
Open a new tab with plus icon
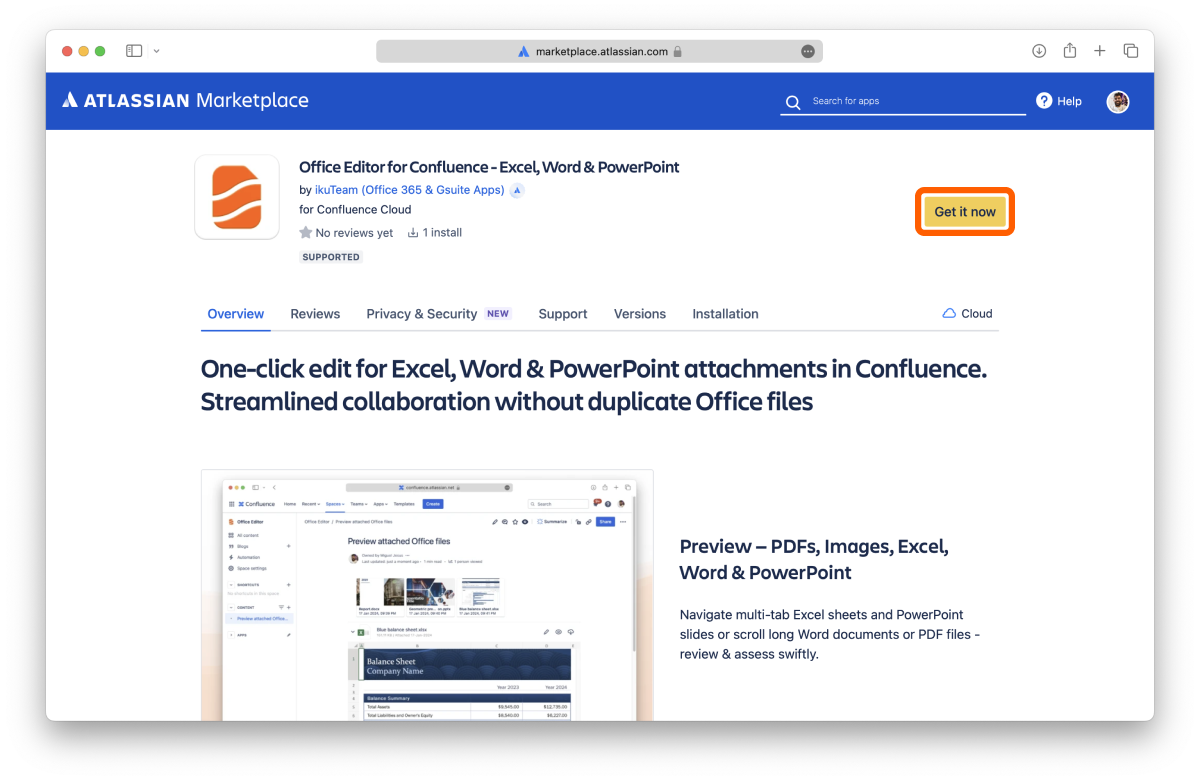click(1100, 51)
